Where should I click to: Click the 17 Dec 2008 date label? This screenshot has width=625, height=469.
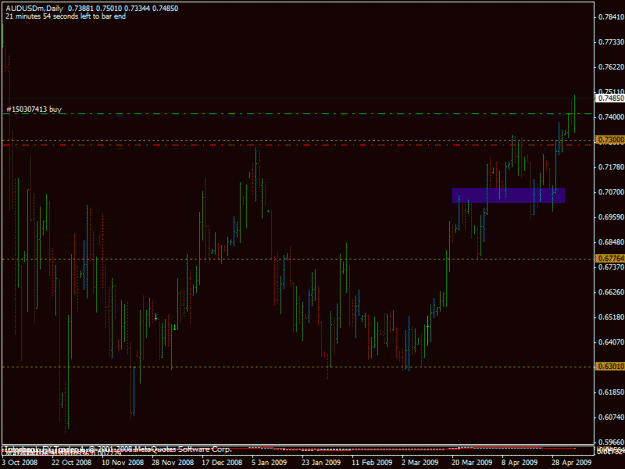coord(222,462)
